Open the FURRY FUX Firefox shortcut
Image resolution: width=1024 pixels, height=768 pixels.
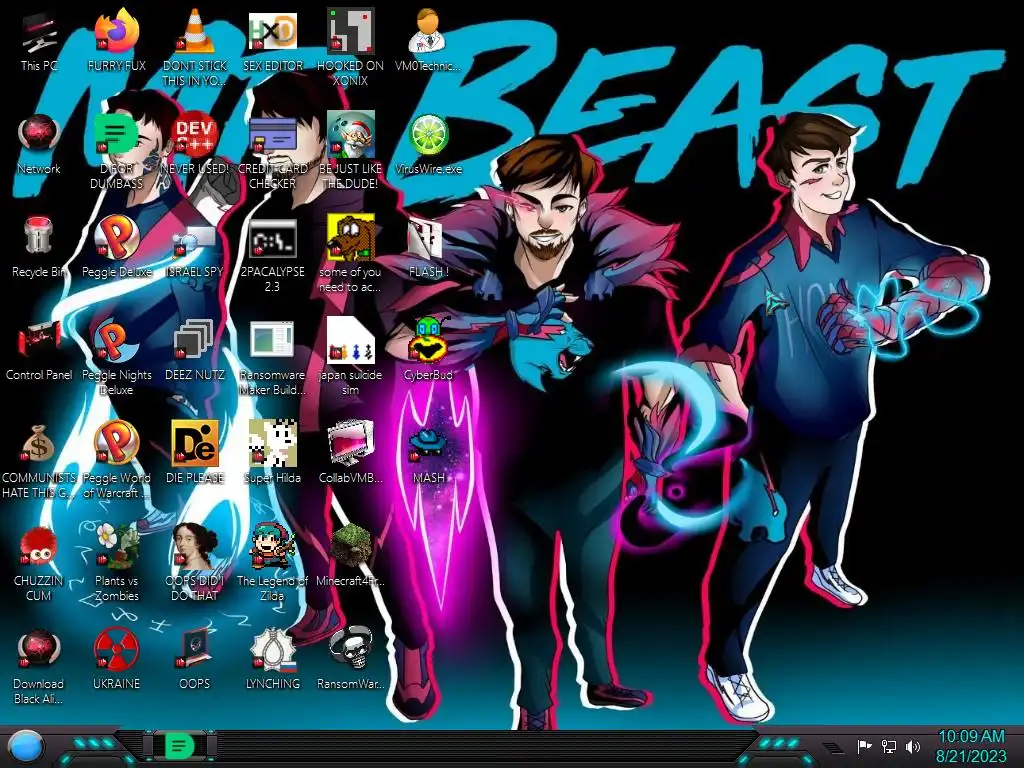click(x=117, y=31)
